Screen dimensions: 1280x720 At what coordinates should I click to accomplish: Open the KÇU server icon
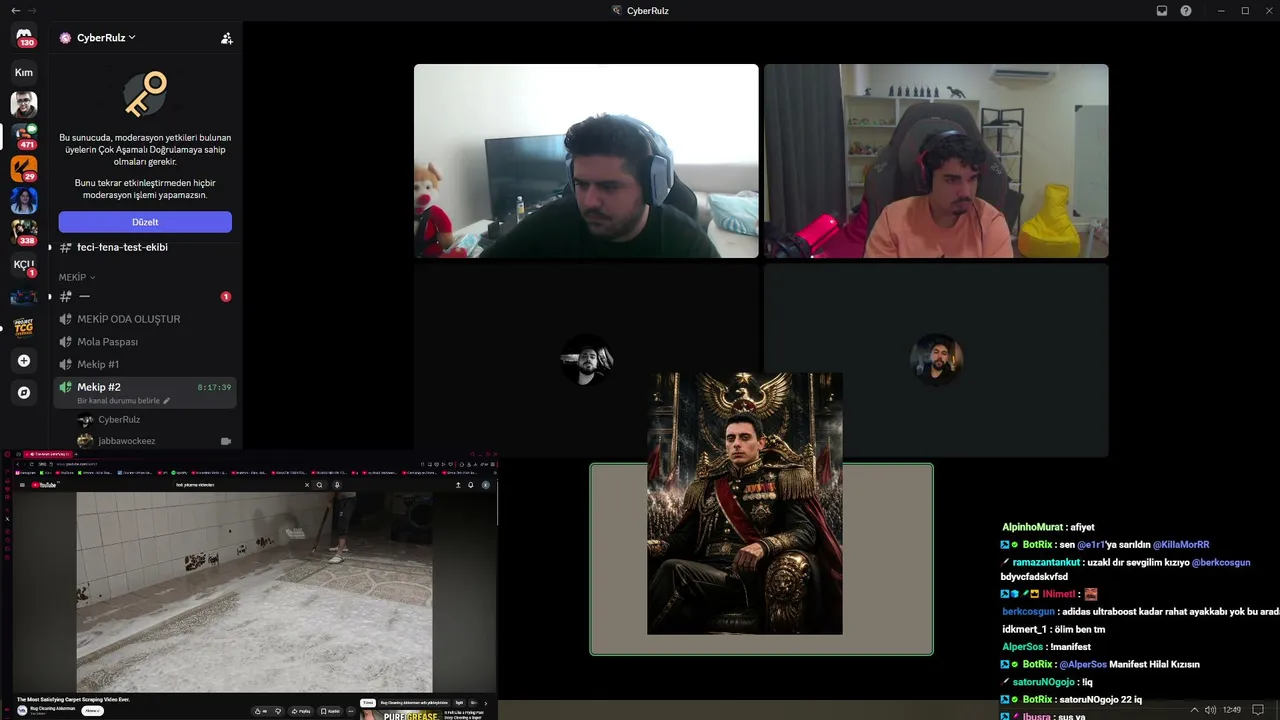[24, 264]
